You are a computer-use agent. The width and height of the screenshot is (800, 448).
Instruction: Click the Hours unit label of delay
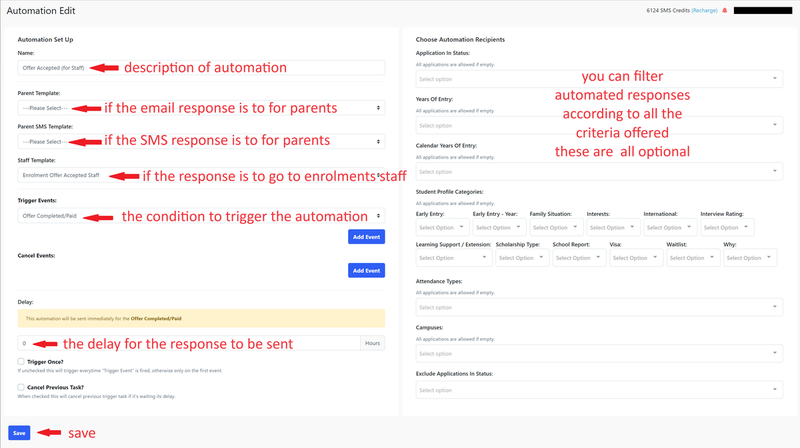click(372, 343)
